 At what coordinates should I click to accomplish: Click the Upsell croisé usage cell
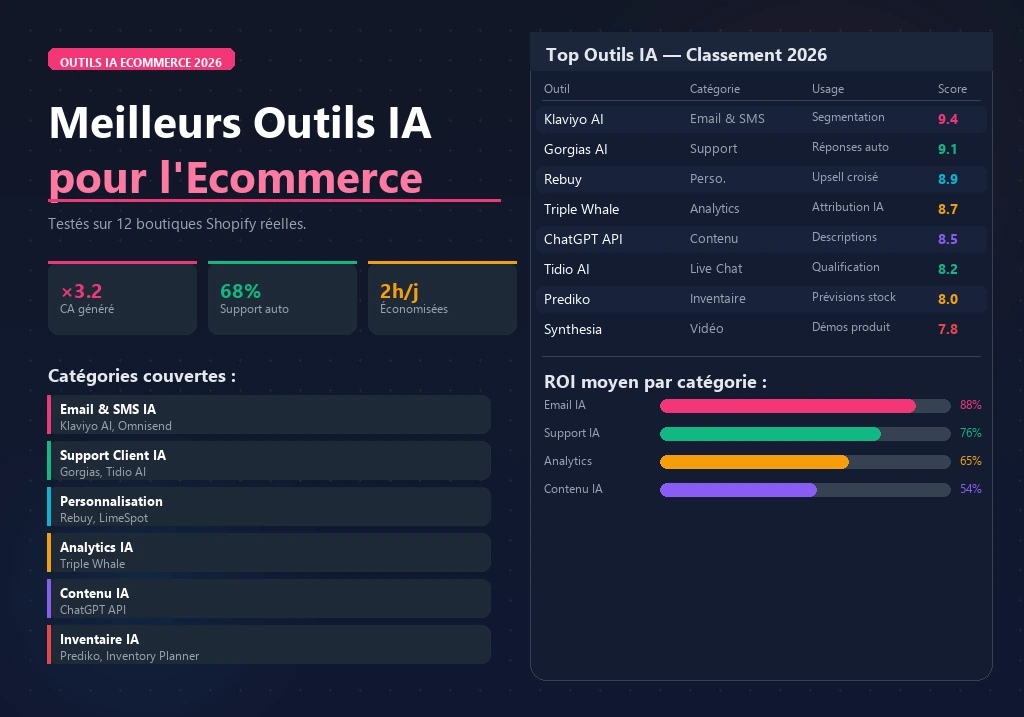pos(844,177)
